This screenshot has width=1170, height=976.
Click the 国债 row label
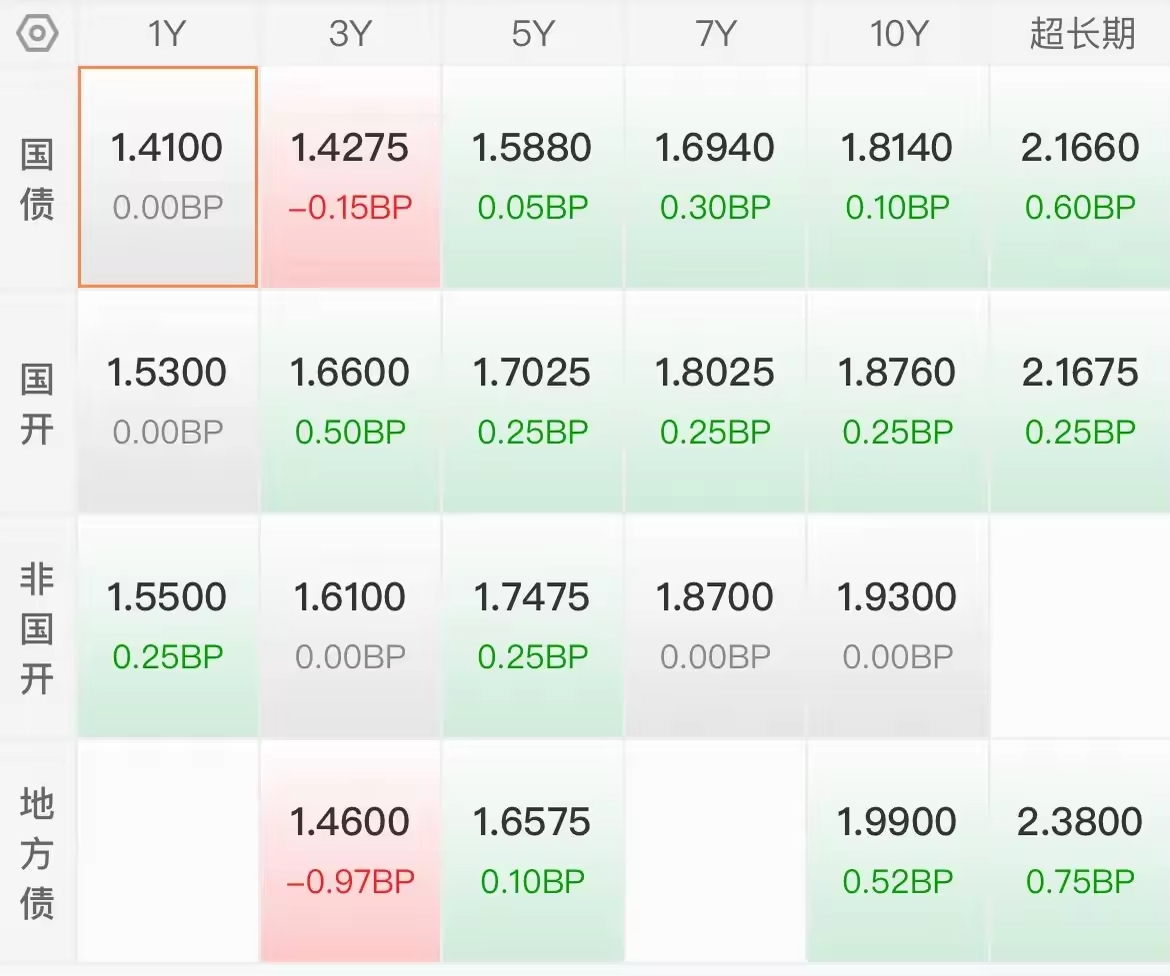(38, 180)
